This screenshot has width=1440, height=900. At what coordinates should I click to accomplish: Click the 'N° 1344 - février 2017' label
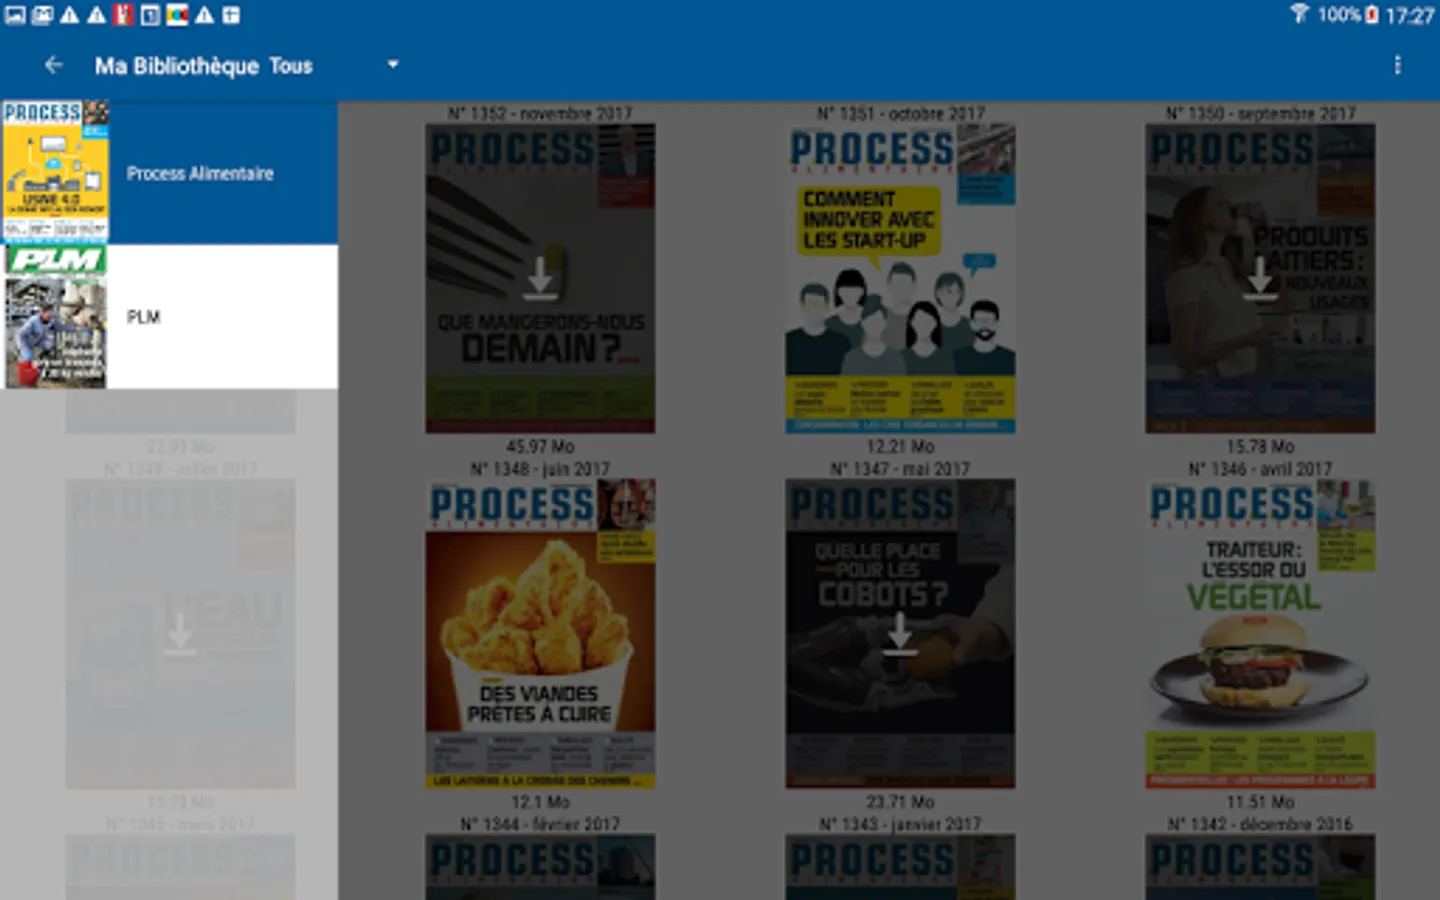point(540,824)
